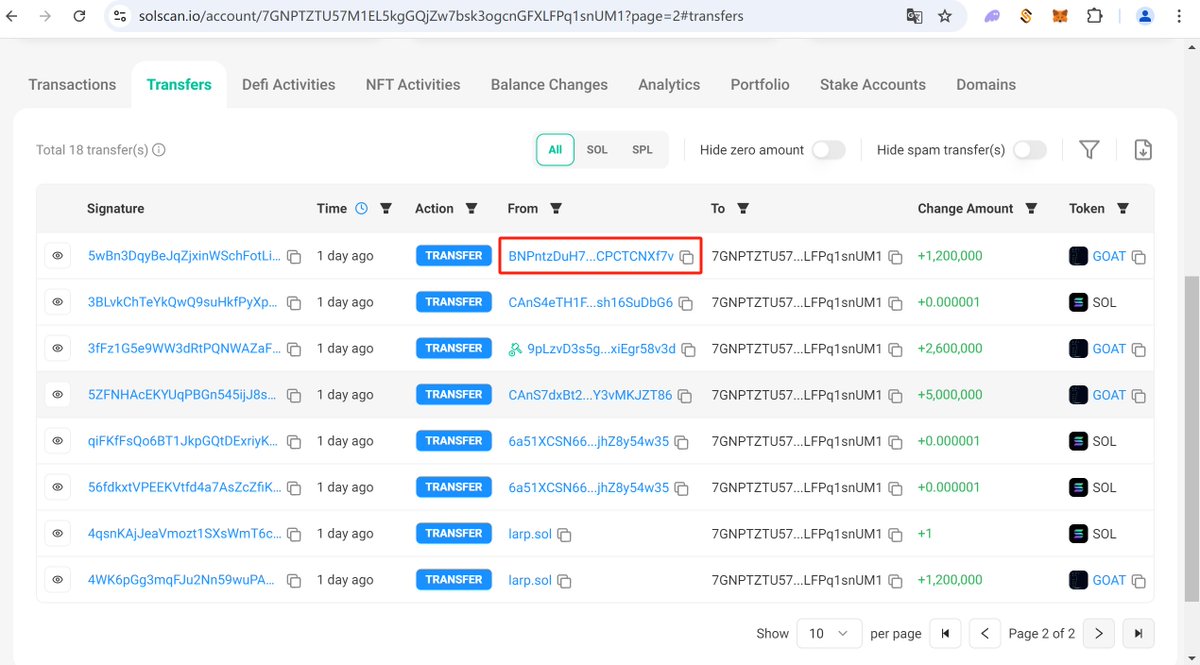1200x665 pixels.
Task: Open the Portfolio tab
Action: pyautogui.click(x=760, y=85)
